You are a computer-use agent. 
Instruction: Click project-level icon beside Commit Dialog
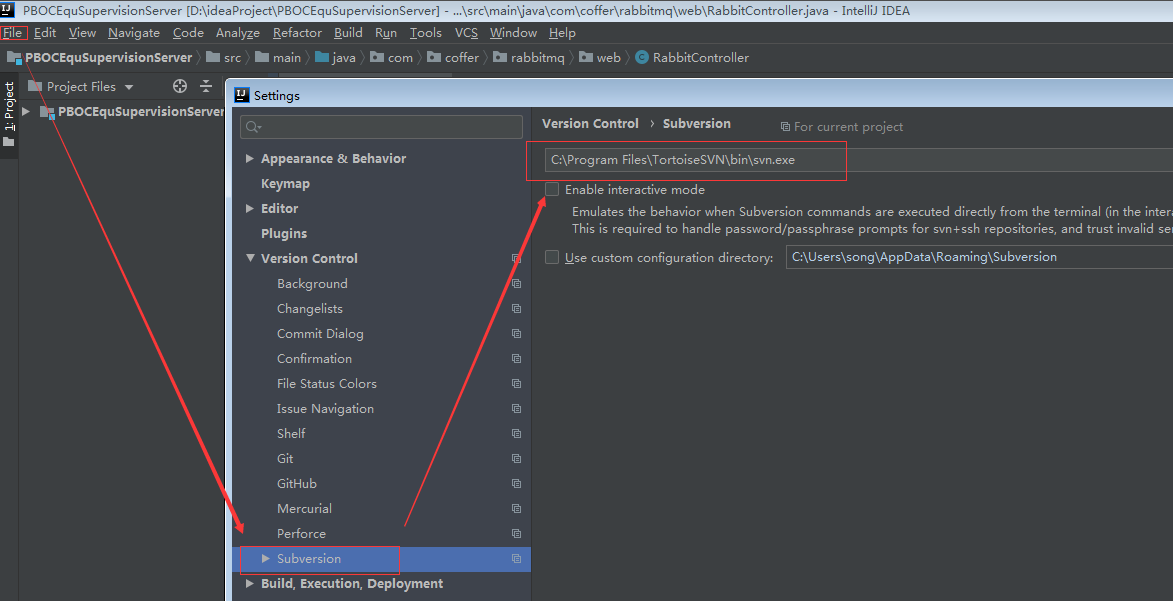point(516,334)
